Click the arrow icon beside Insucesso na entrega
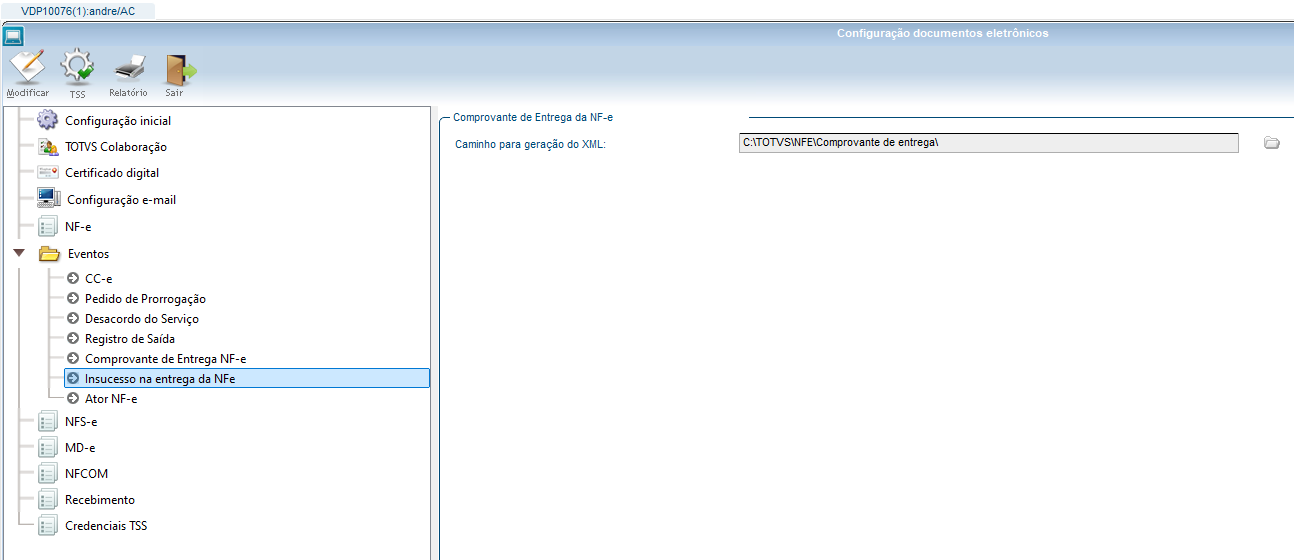 (73, 379)
